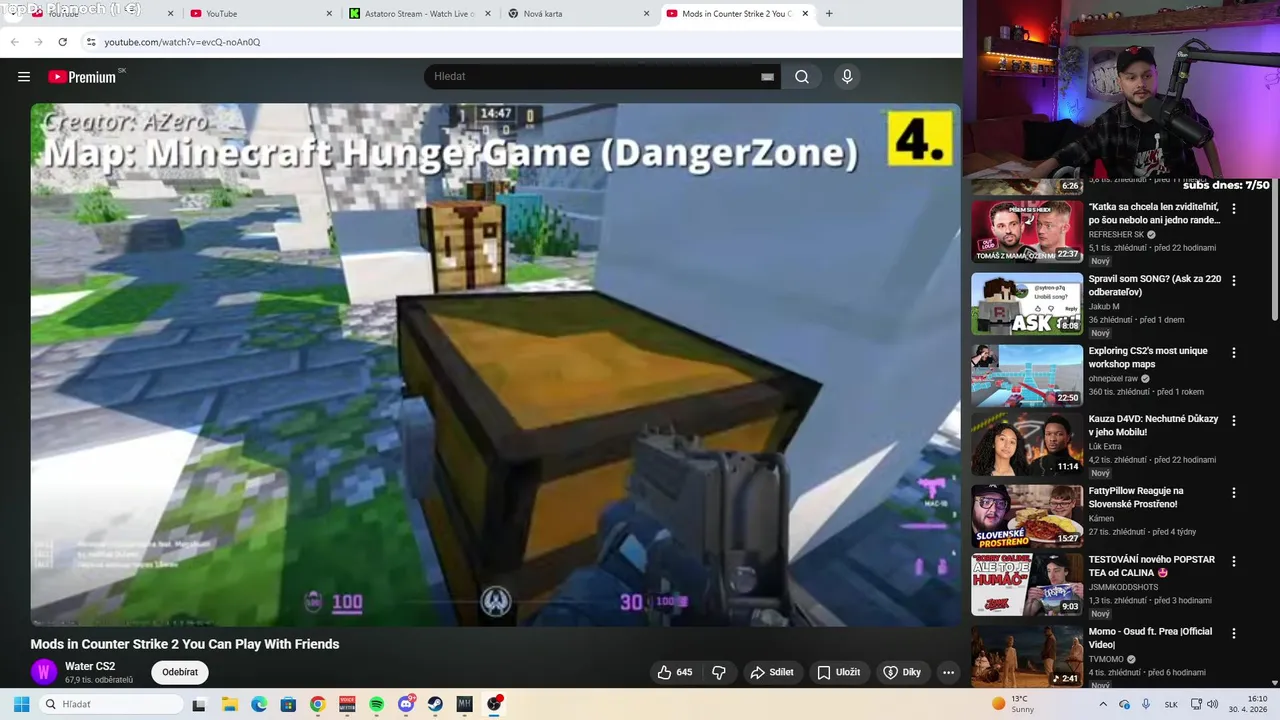Switch to the Astatoro Stream tab

(420, 14)
